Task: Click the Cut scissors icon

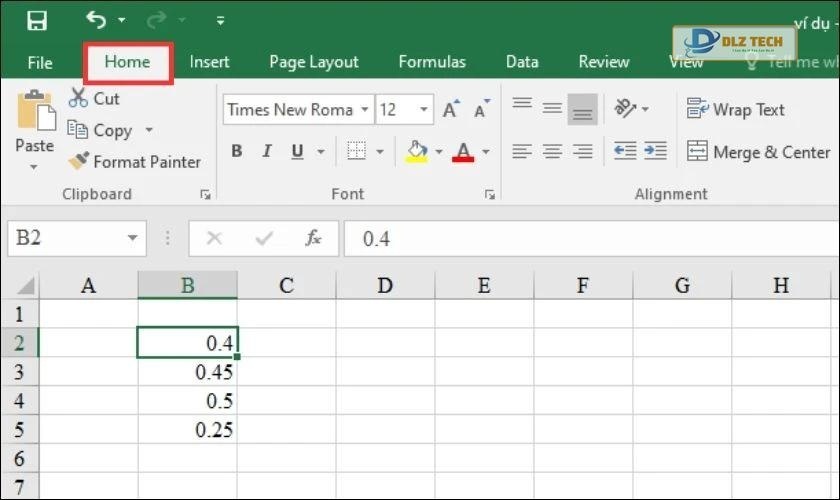Action: [79, 98]
